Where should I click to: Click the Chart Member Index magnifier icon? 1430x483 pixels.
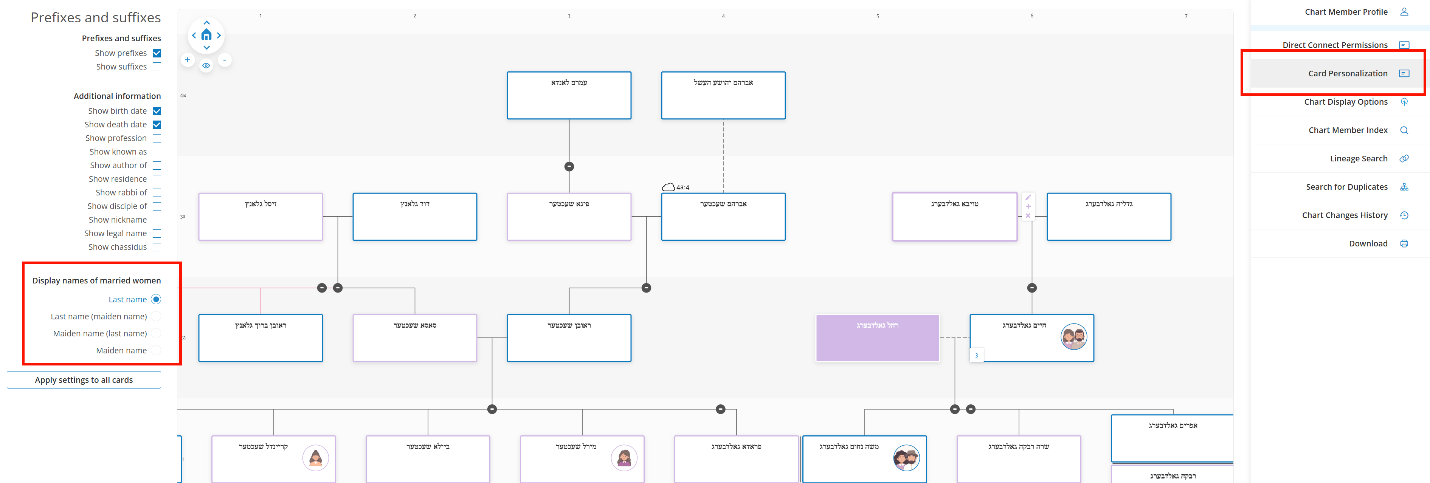pos(1404,130)
